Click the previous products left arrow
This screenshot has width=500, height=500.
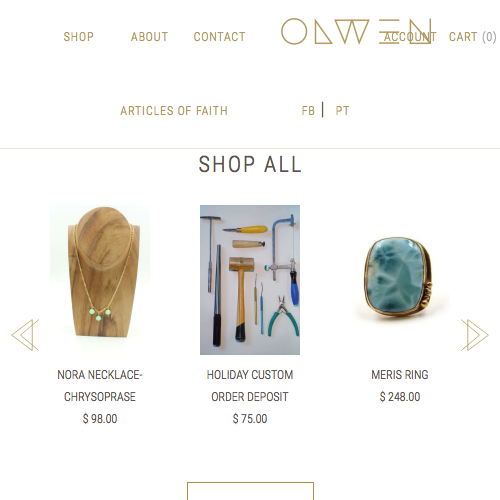coord(25,335)
